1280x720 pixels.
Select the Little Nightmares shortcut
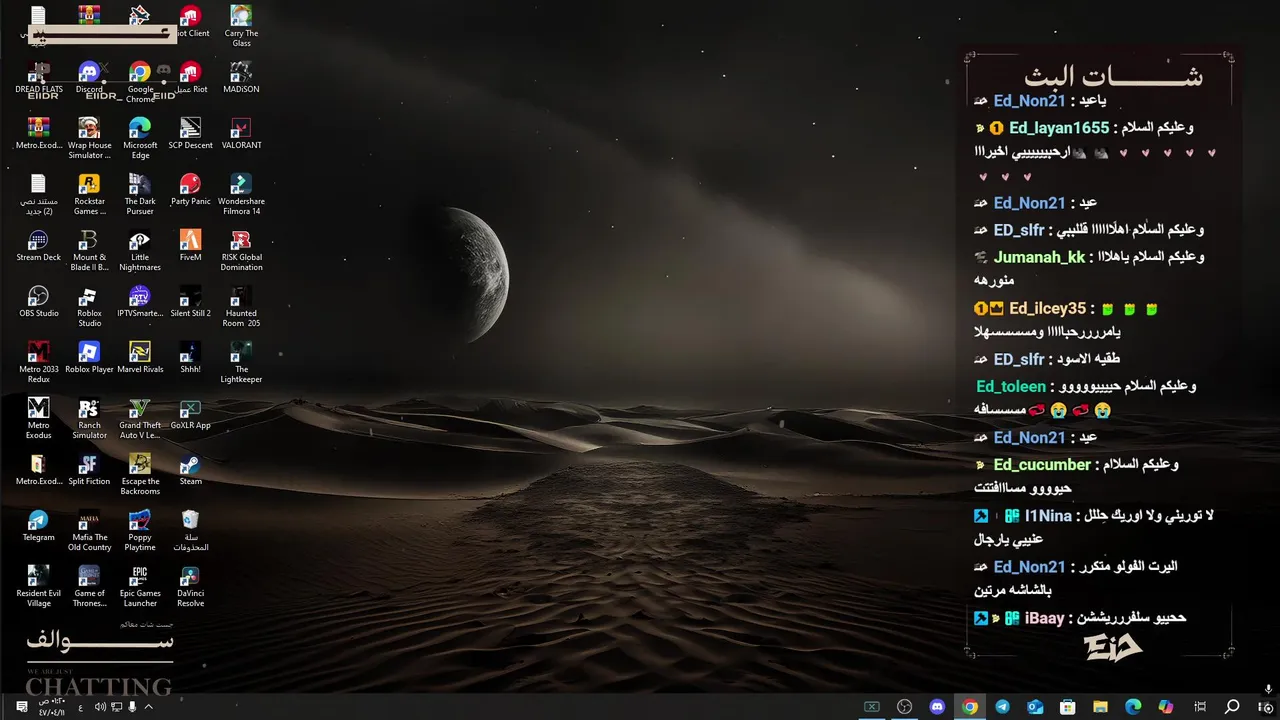[140, 250]
